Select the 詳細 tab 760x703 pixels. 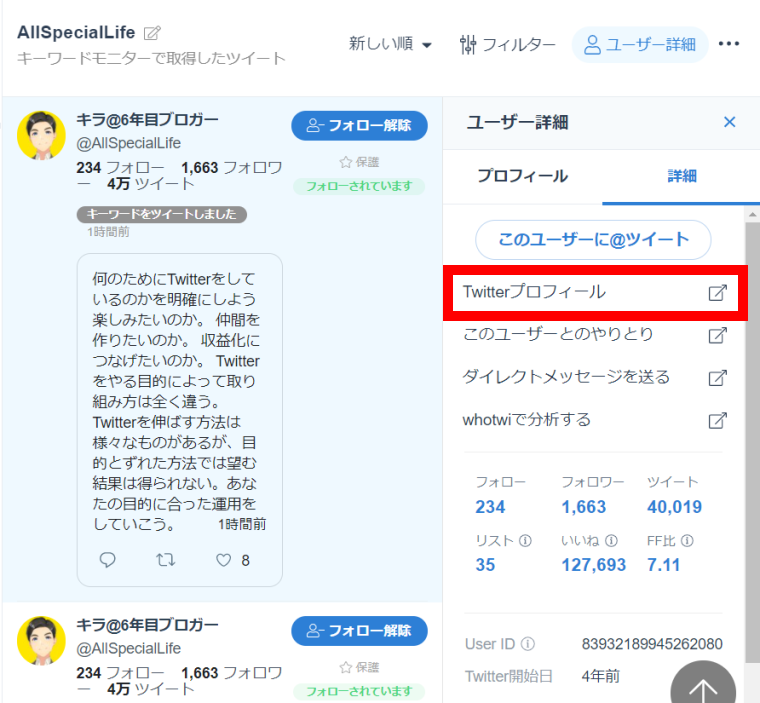point(682,176)
